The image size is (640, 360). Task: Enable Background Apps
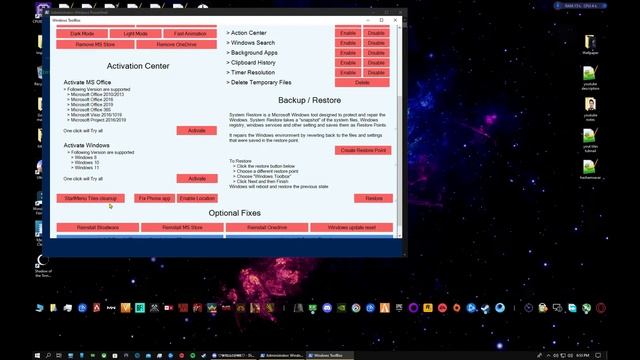[x=348, y=53]
